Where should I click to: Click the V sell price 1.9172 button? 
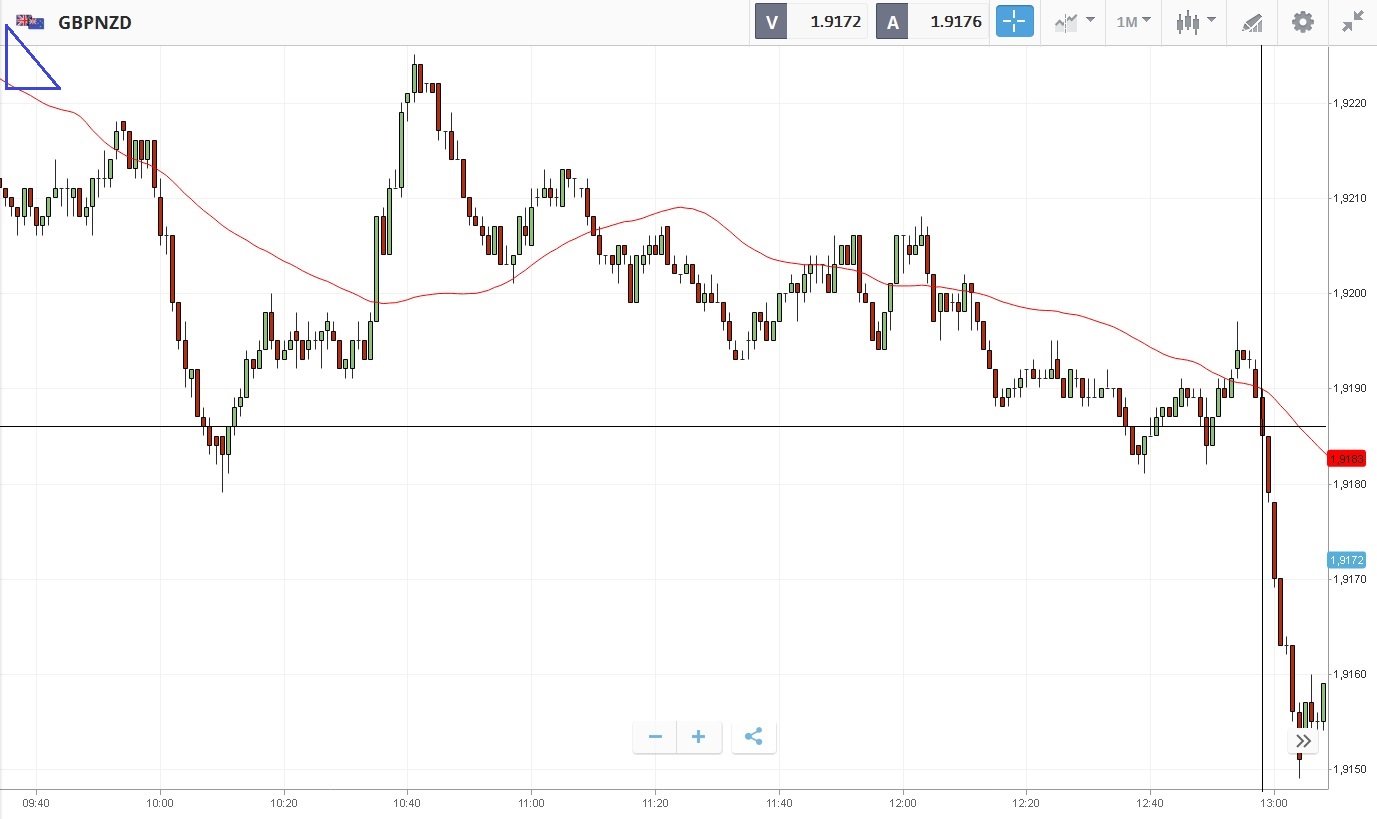811,22
